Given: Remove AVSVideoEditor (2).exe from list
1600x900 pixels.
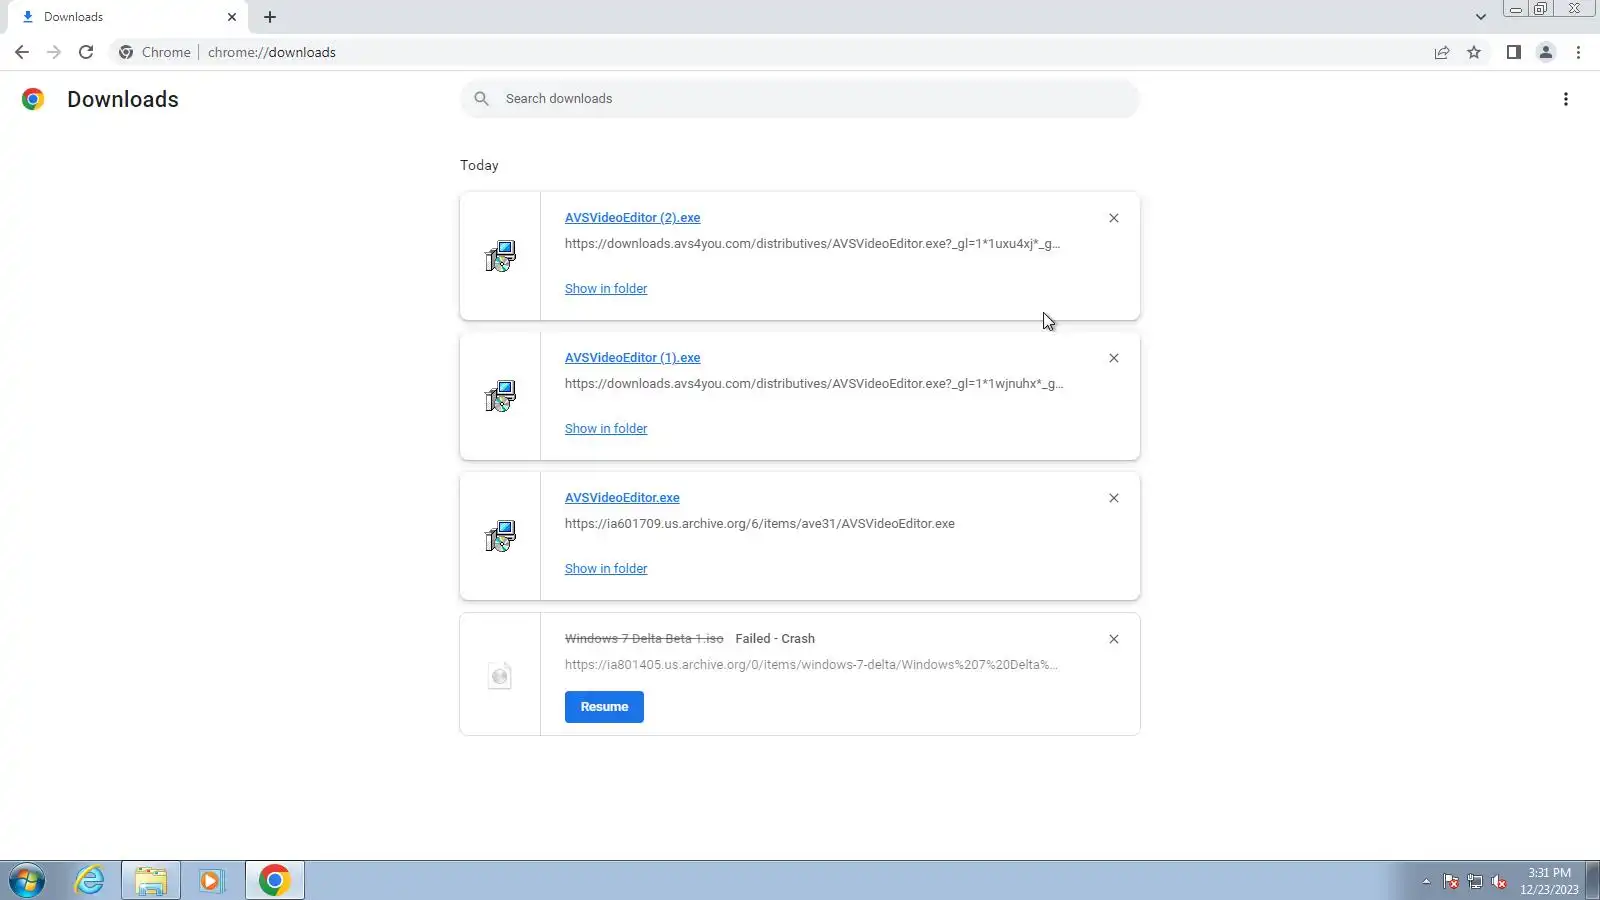Looking at the screenshot, I should (1114, 218).
